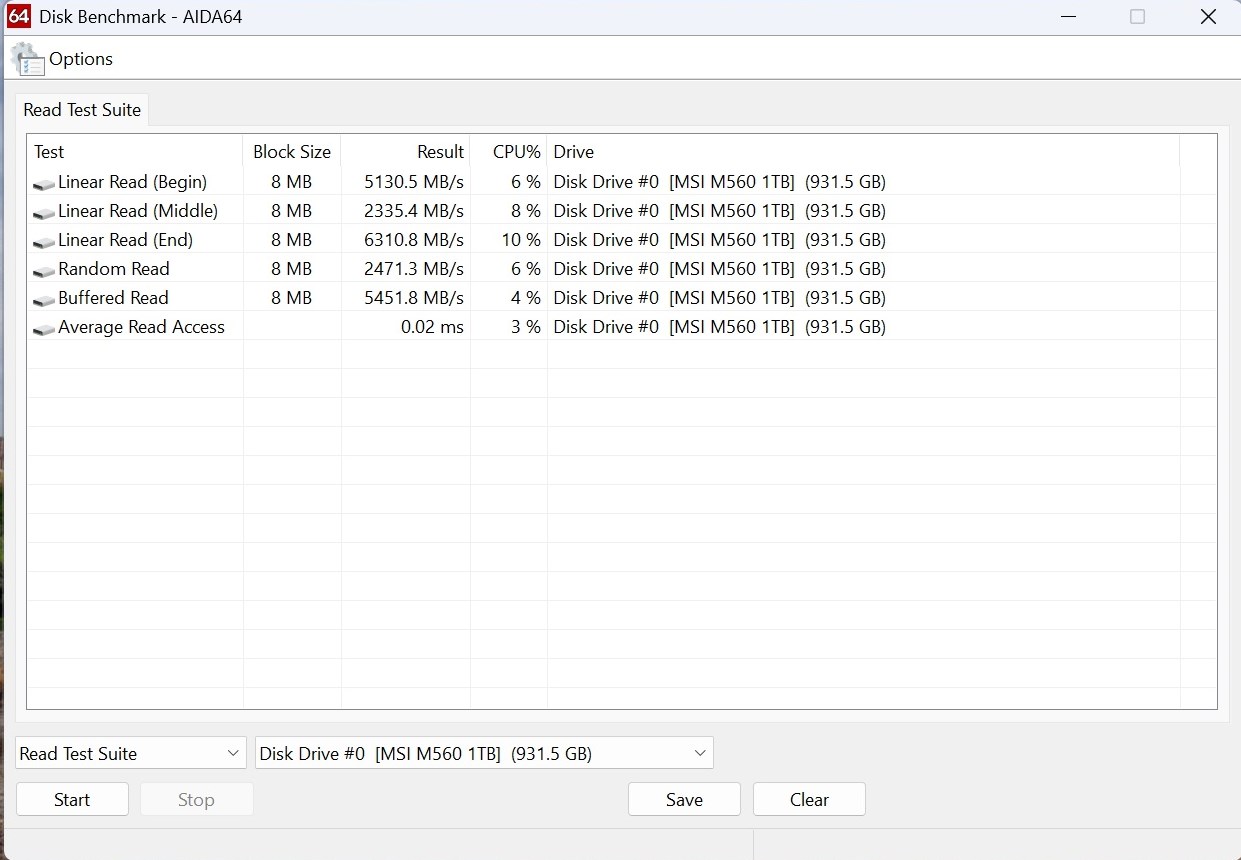Click the drive icon beside Buffered Read
The image size is (1241, 860).
pyautogui.click(x=44, y=300)
